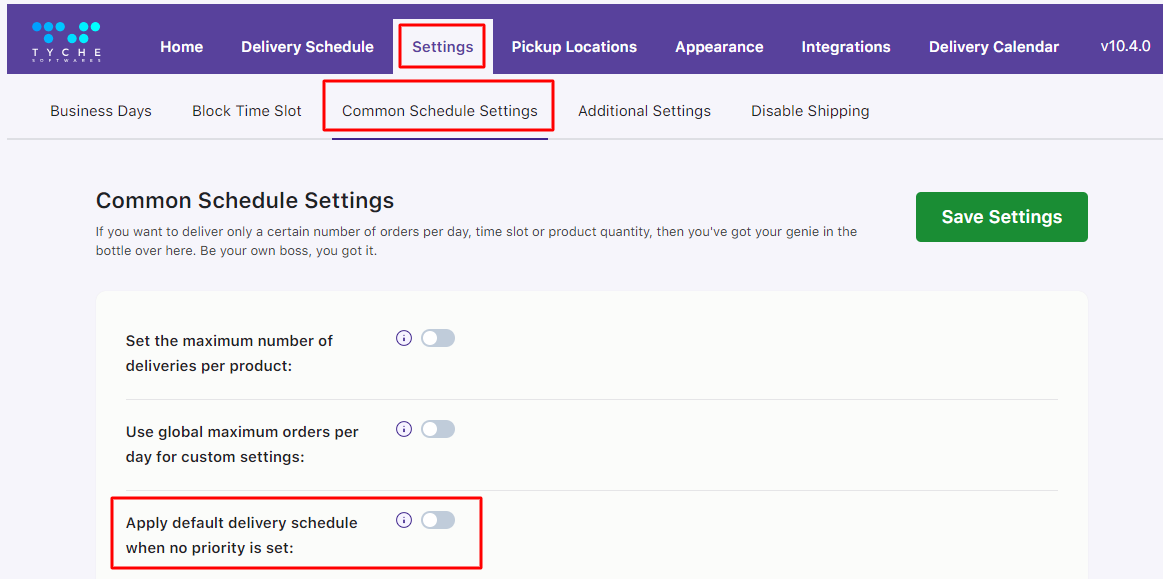Open Block Time Slot tab
The height and width of the screenshot is (579, 1163).
tap(247, 111)
